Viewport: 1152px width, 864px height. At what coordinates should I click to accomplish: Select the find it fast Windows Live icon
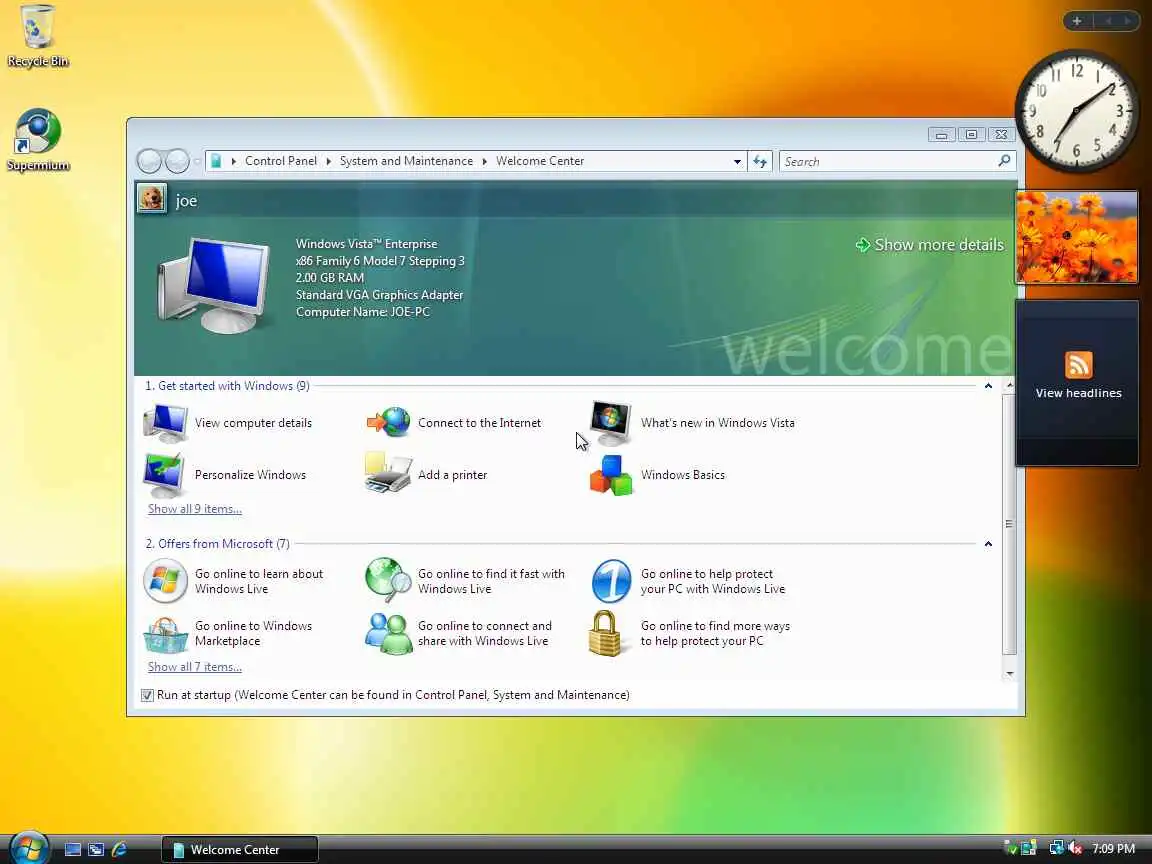[388, 580]
